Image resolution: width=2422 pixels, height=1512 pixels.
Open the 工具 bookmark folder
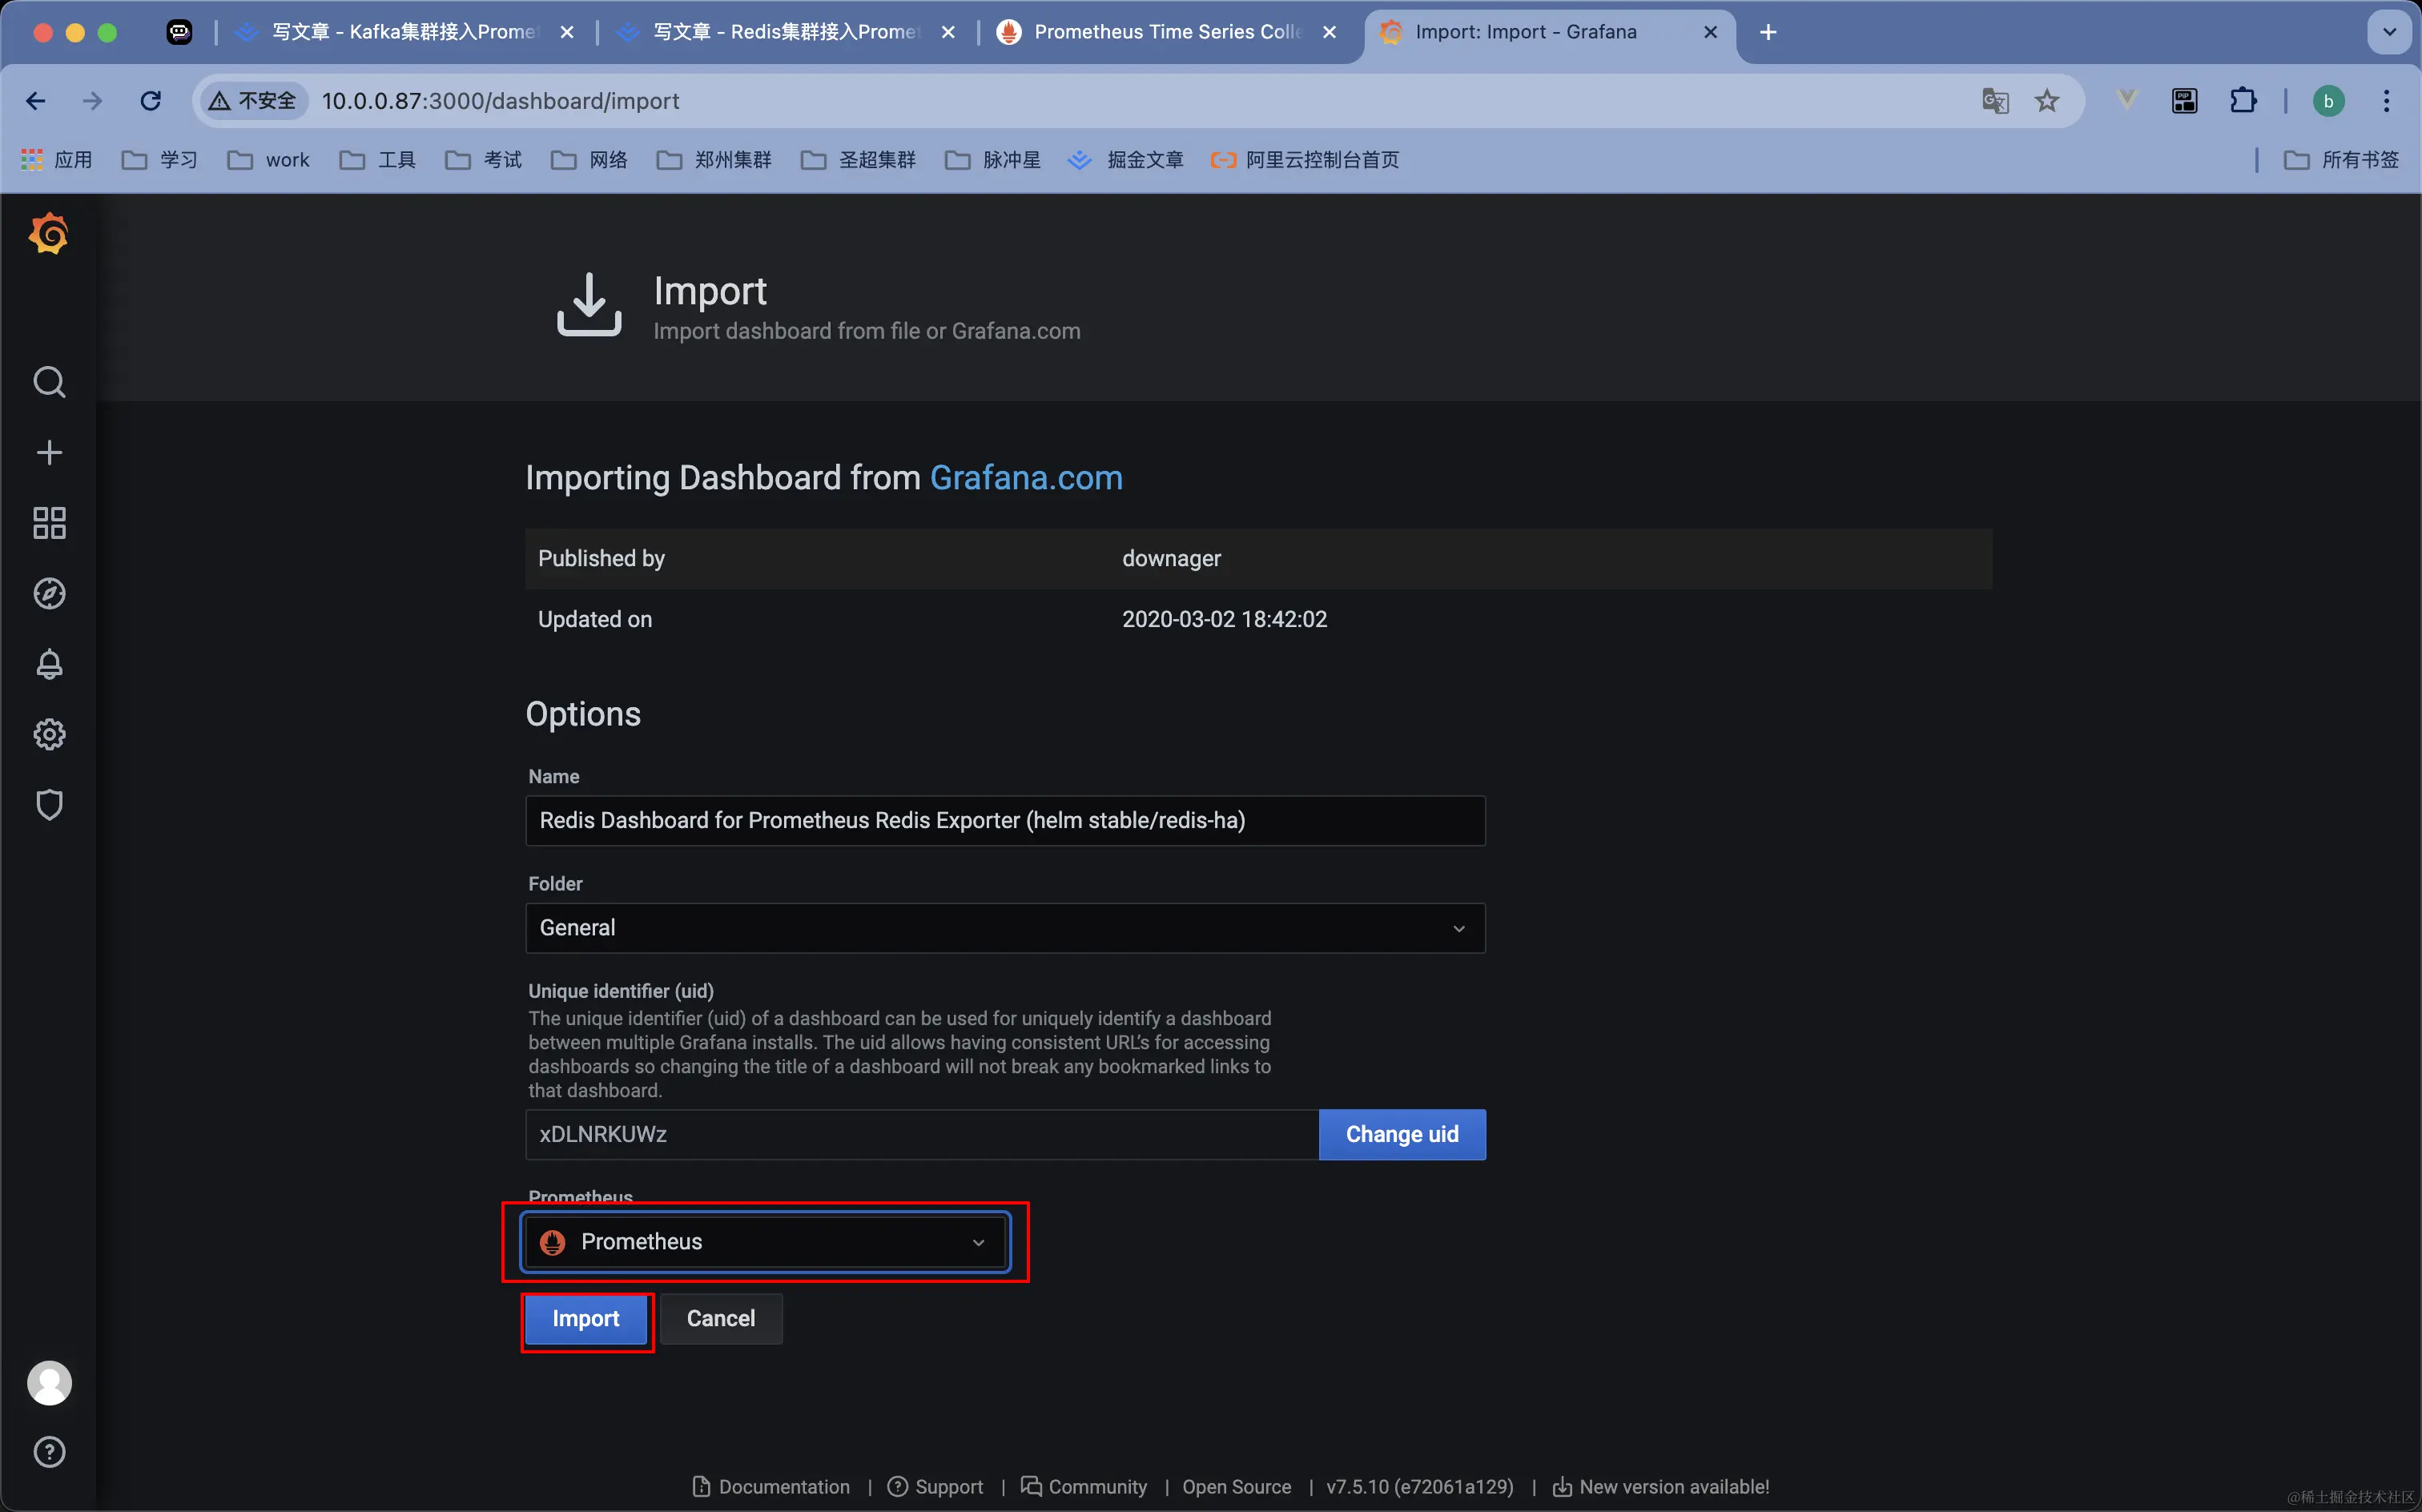[378, 160]
